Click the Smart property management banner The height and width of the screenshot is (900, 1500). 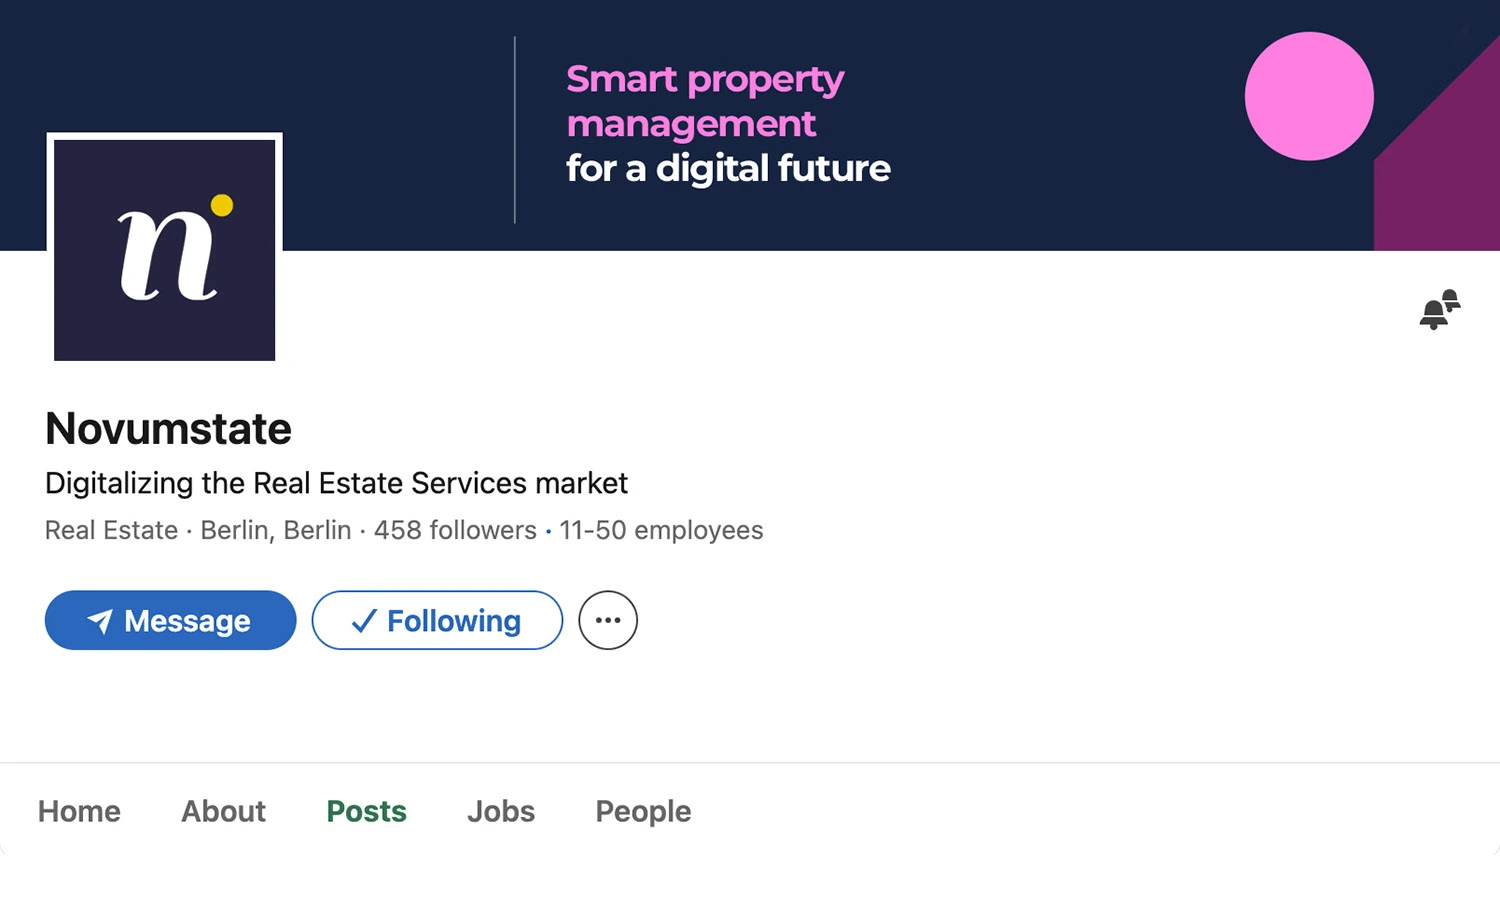(x=727, y=122)
